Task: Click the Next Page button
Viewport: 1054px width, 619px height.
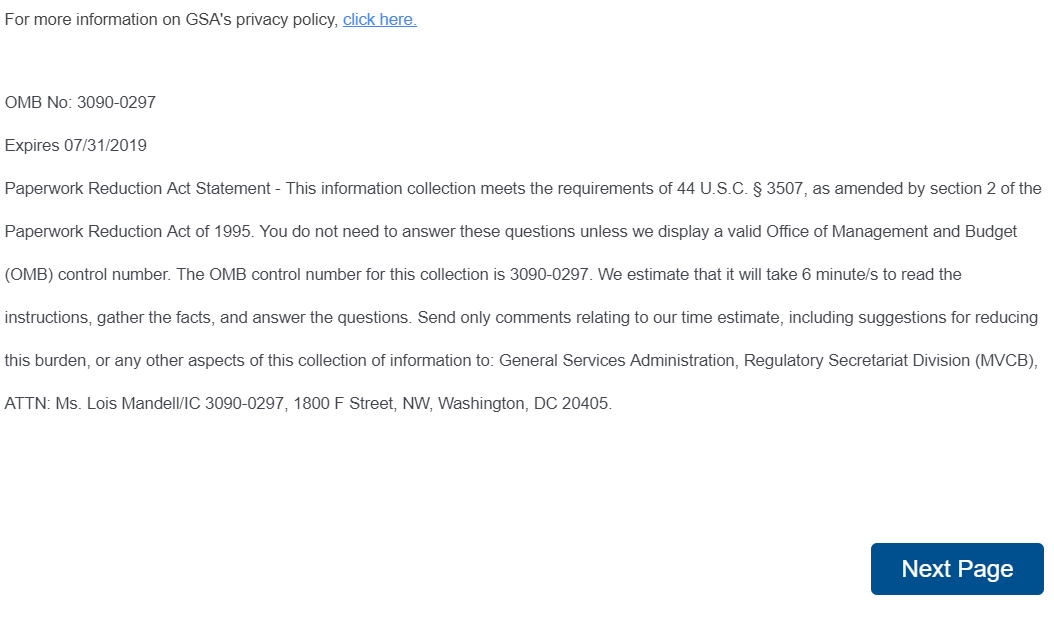Action: [957, 569]
